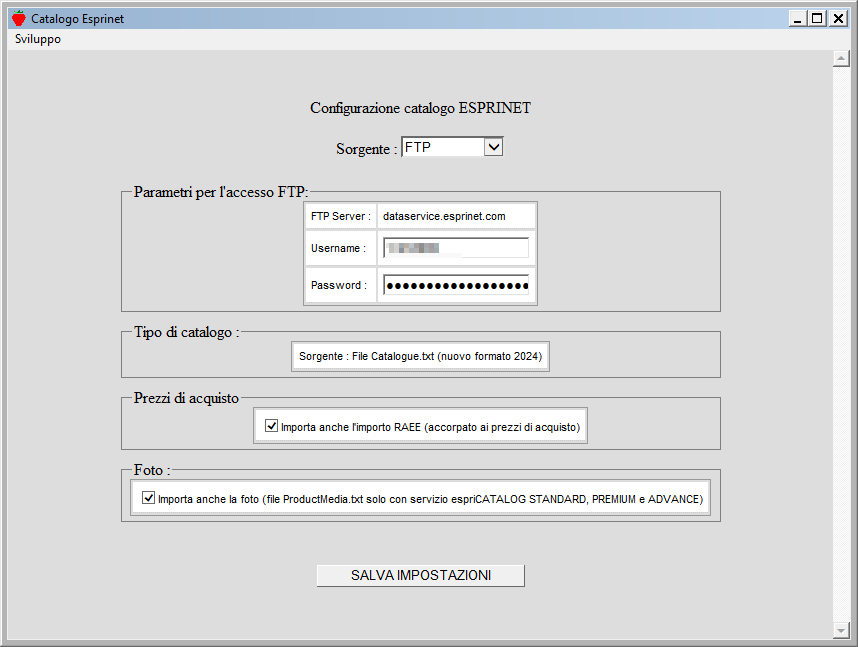Click the scrollbar down arrow

(x=841, y=631)
